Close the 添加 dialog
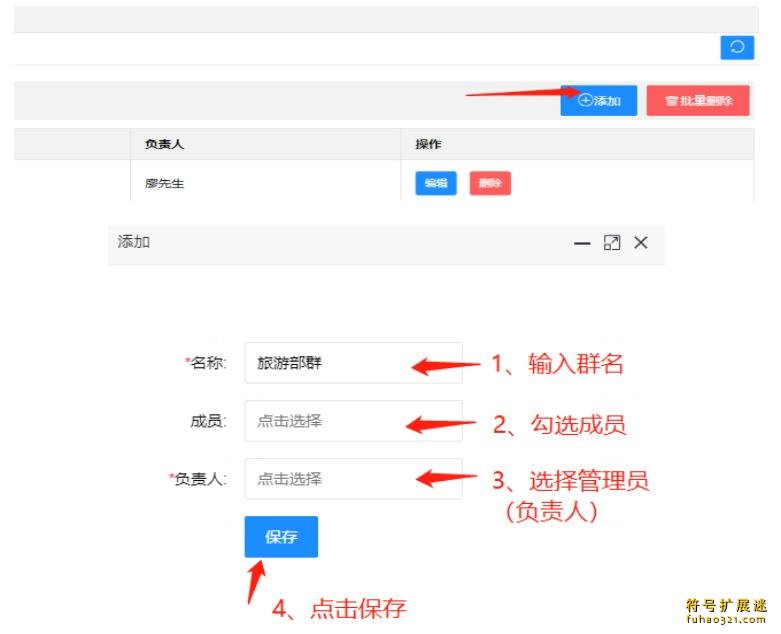The width and height of the screenshot is (781, 634). 641,243
